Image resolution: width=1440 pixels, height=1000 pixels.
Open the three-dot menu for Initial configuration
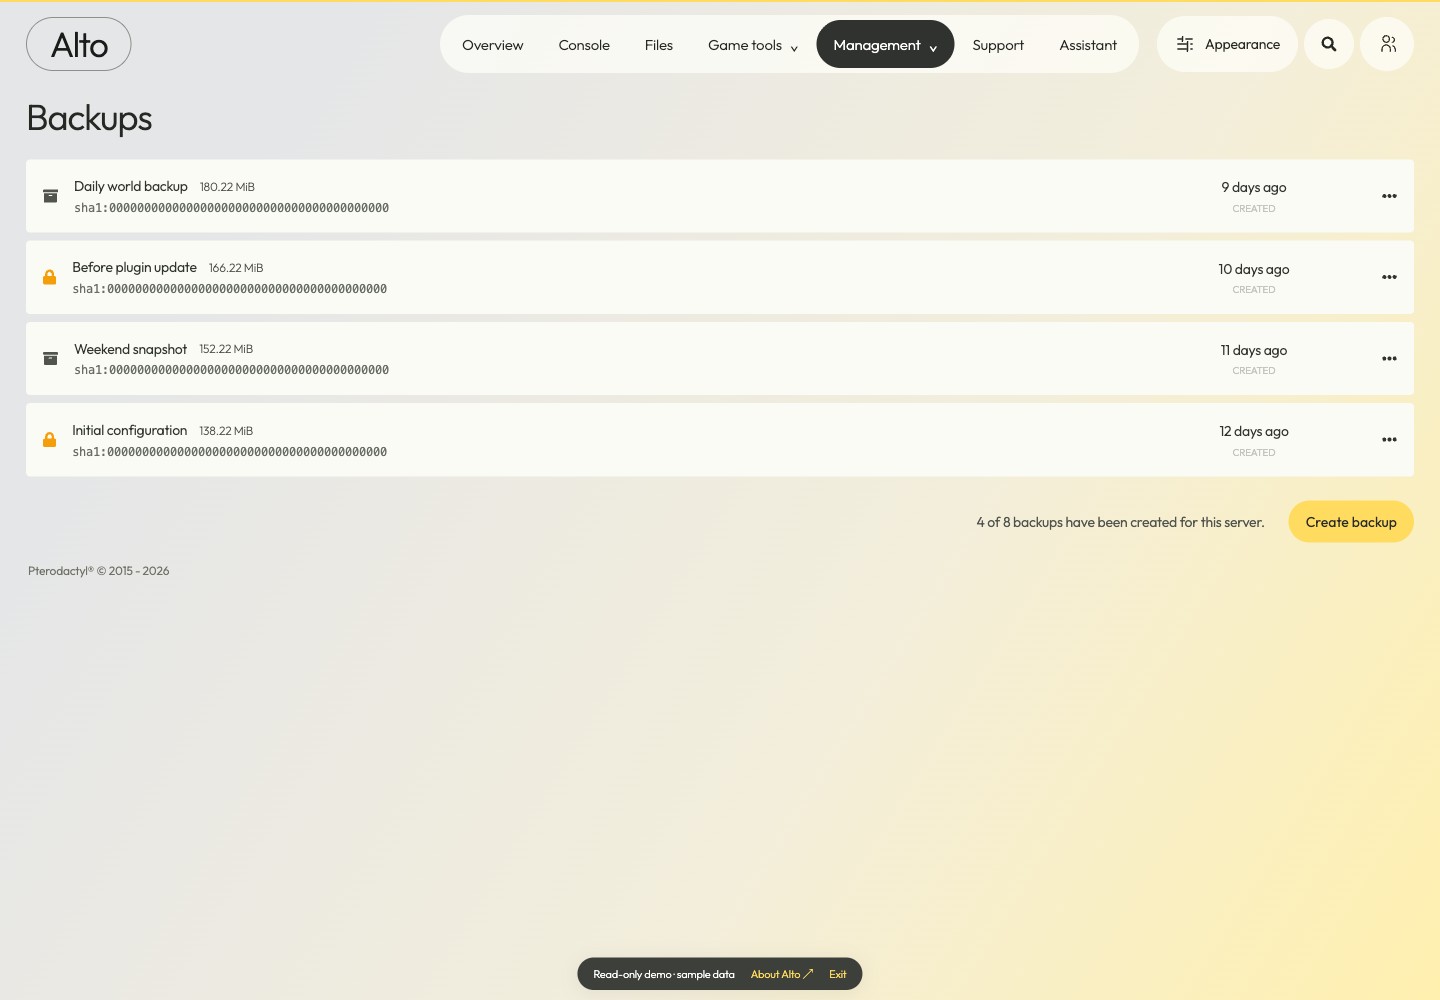(1389, 440)
